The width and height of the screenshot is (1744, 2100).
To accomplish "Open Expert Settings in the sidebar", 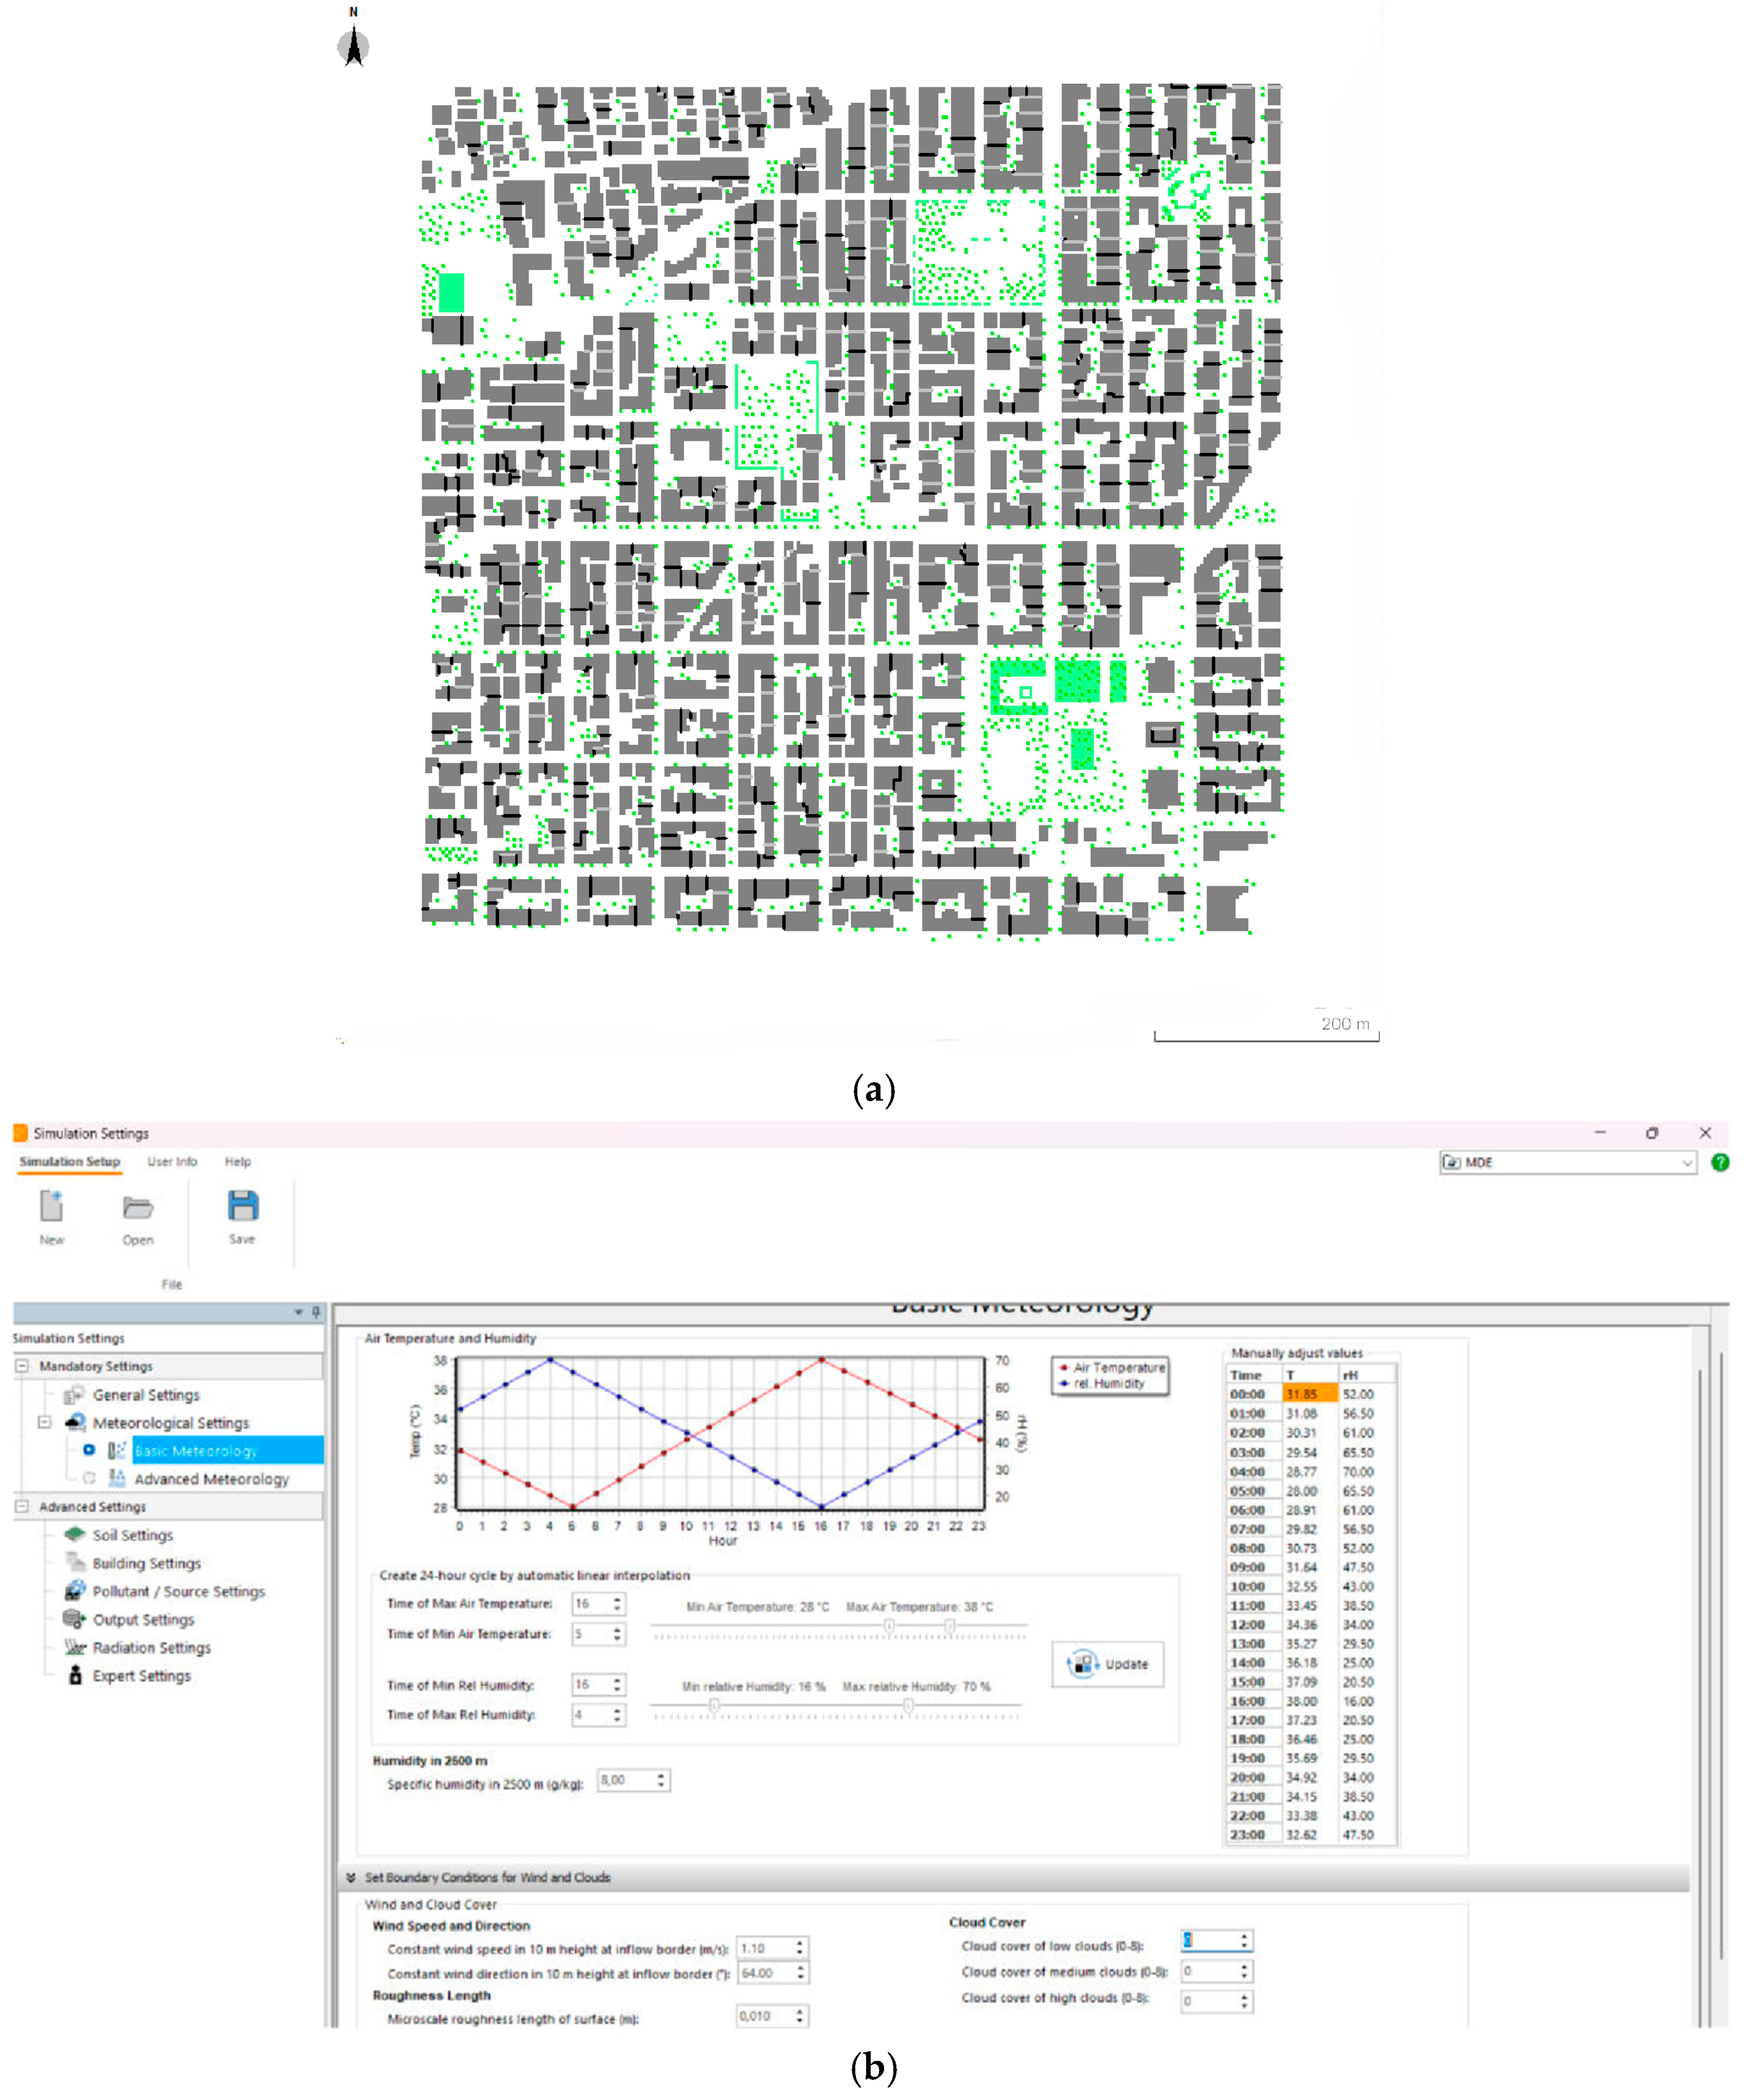I will 142,1676.
